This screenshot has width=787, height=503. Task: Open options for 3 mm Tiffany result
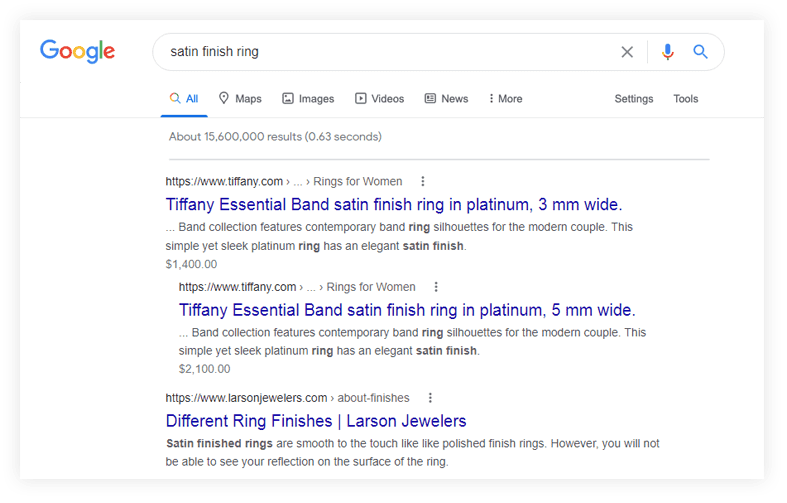click(x=423, y=182)
